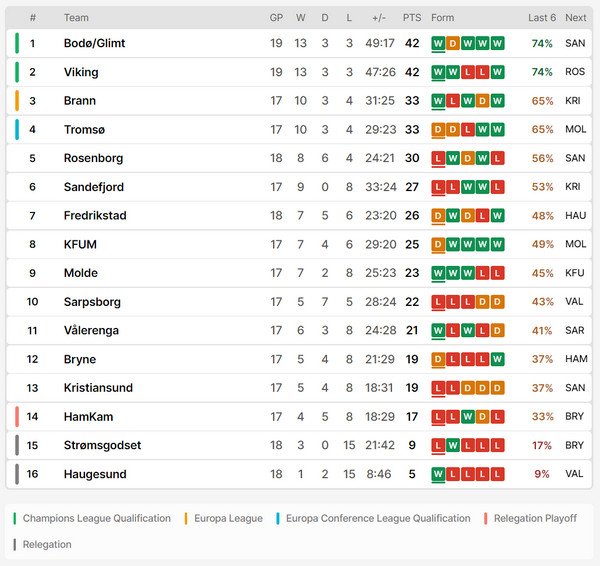
Task: Click Sandefjord's 53% last-six percentage
Action: [542, 187]
